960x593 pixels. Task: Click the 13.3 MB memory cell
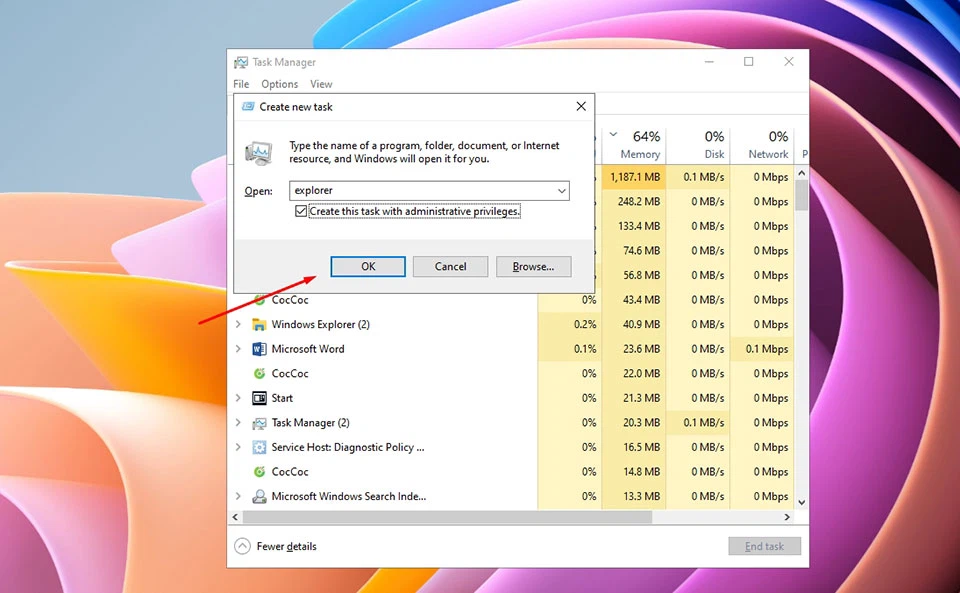point(634,496)
